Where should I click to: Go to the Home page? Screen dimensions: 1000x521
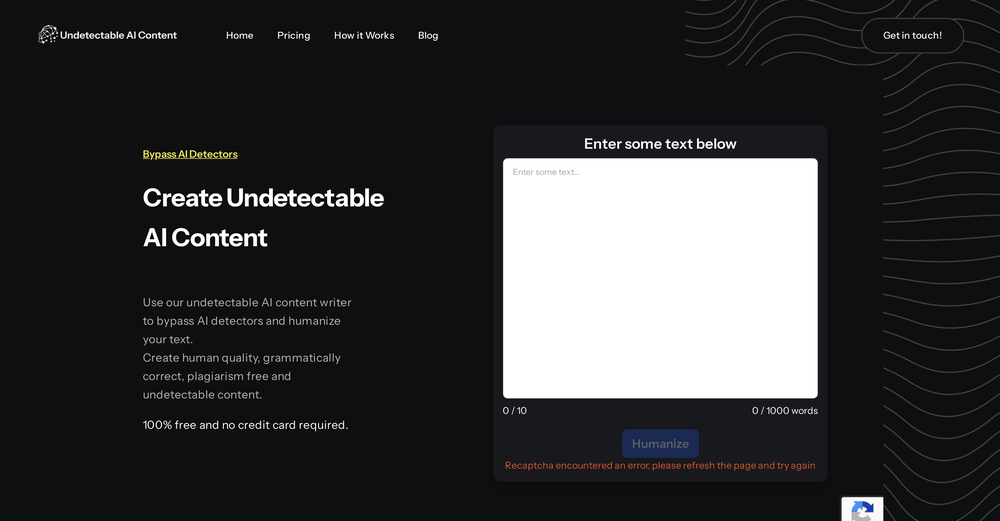(x=239, y=35)
